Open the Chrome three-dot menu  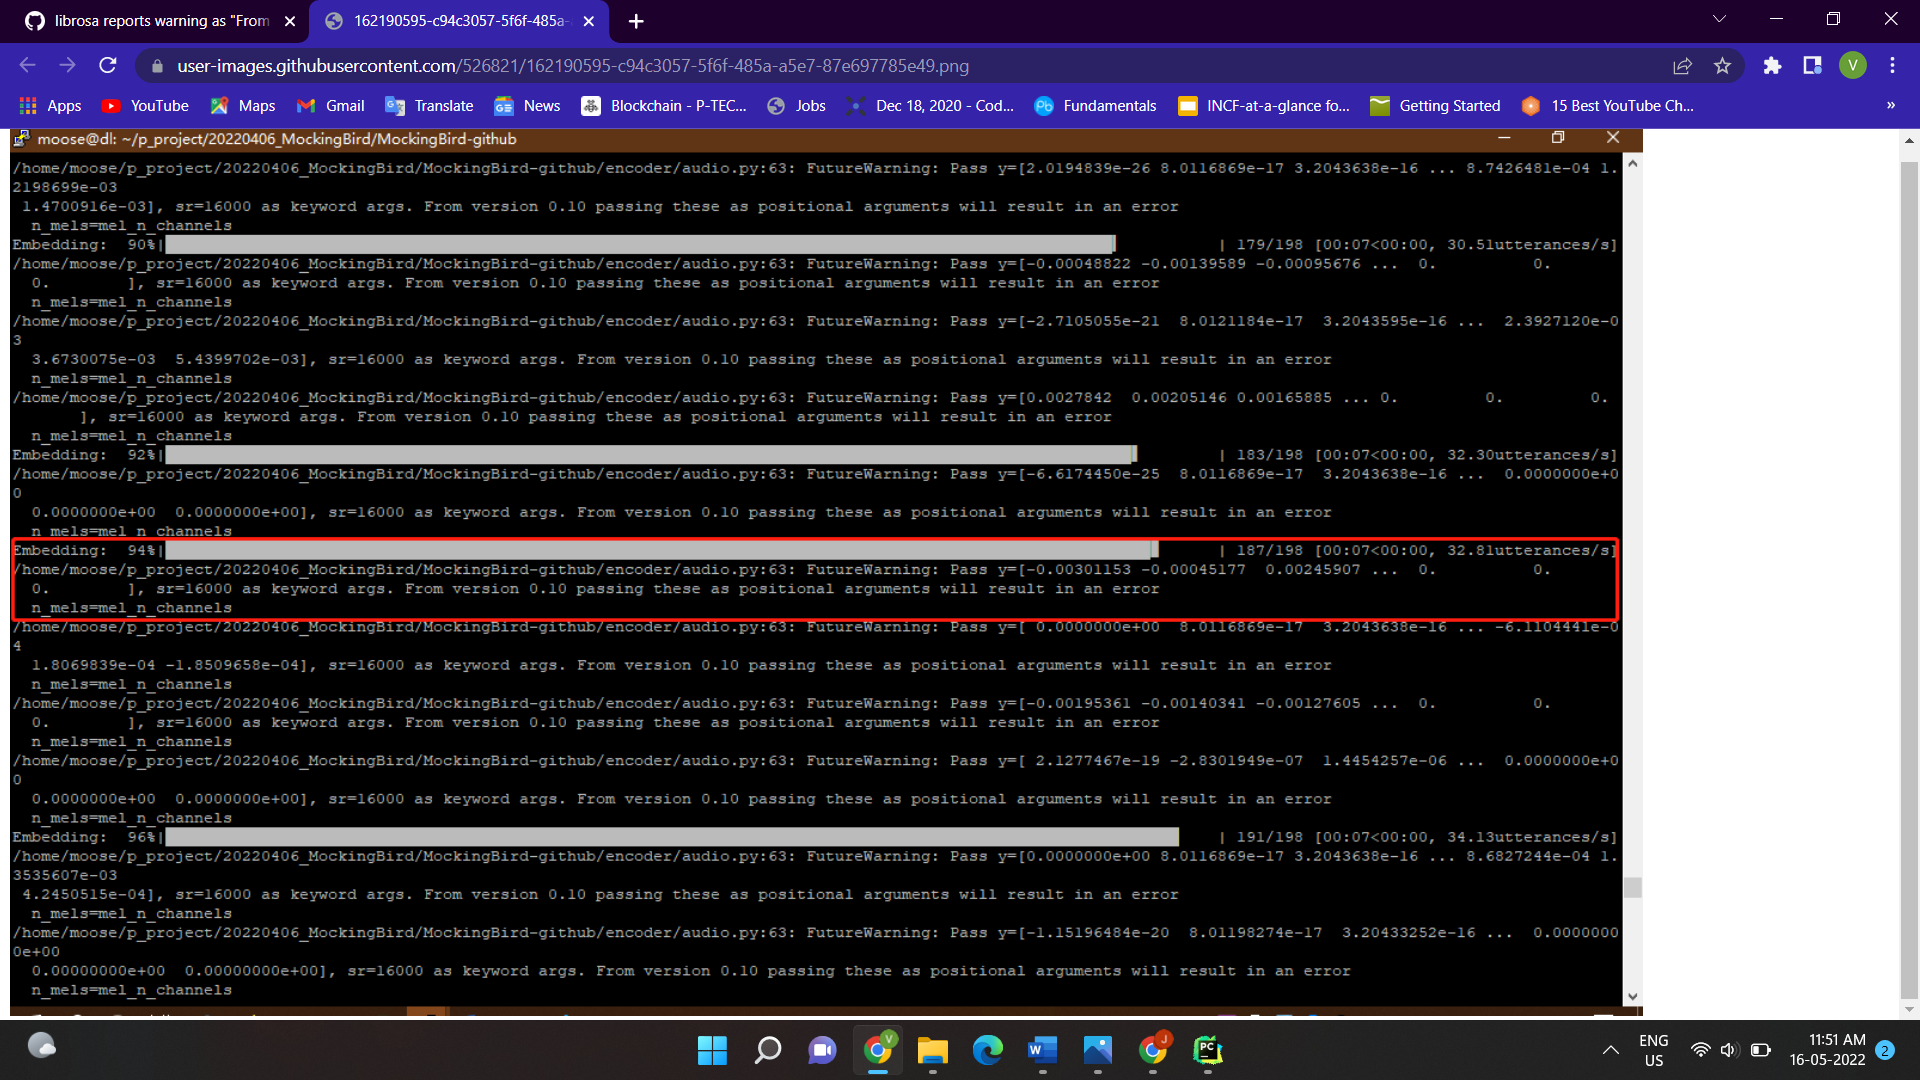(x=1892, y=65)
